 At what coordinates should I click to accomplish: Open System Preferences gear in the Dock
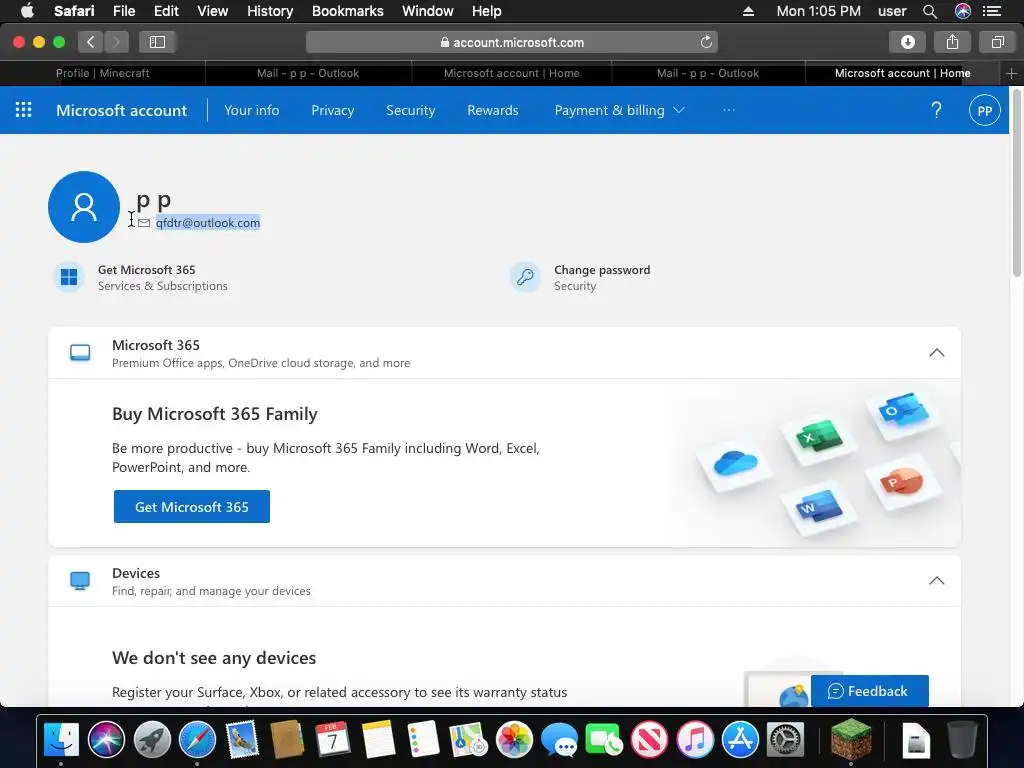coord(786,739)
